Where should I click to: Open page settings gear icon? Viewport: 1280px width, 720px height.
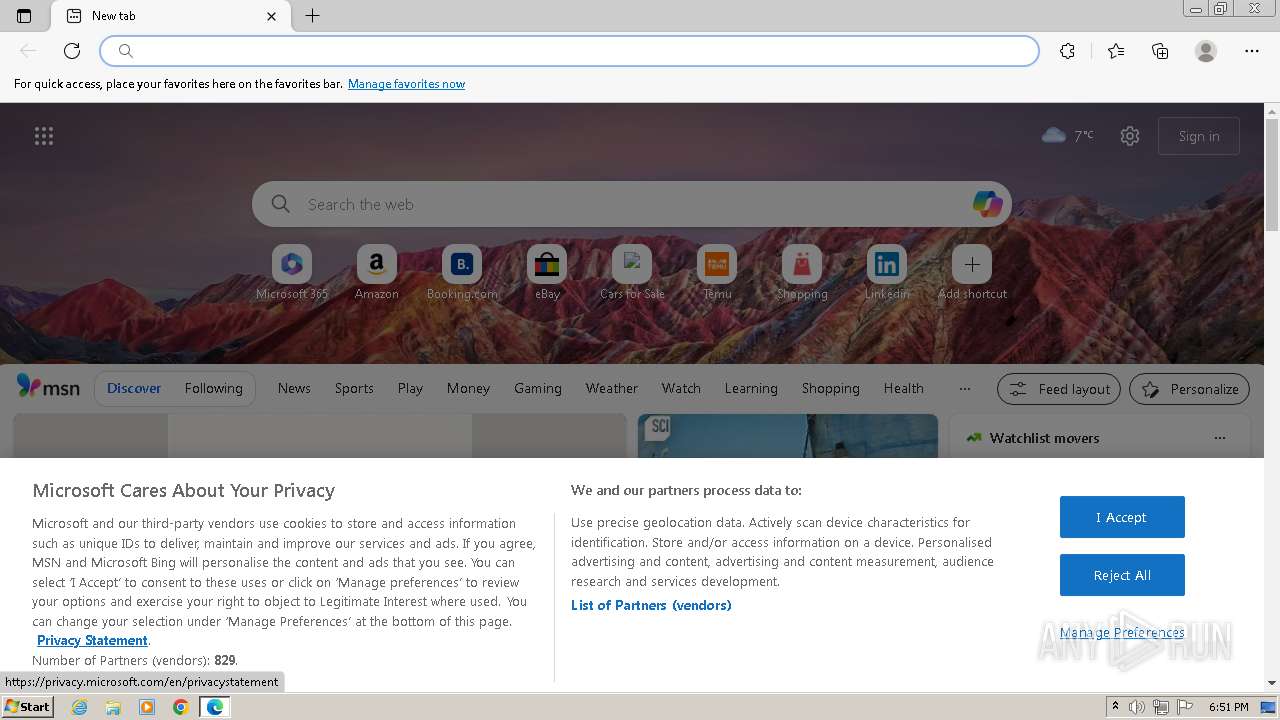click(x=1130, y=136)
